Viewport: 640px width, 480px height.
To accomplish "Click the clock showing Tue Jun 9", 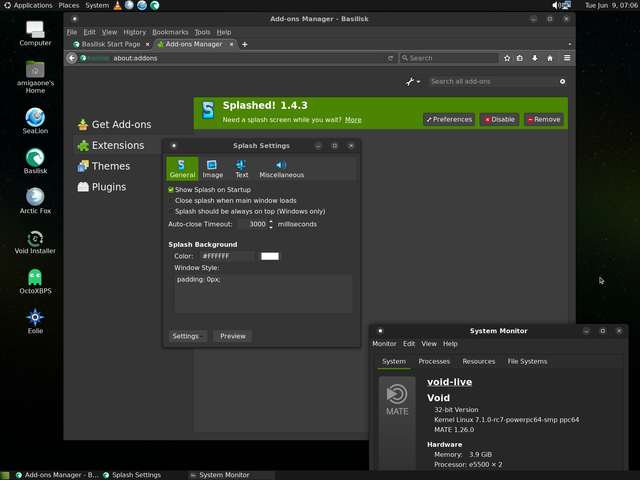I will [x=610, y=5].
